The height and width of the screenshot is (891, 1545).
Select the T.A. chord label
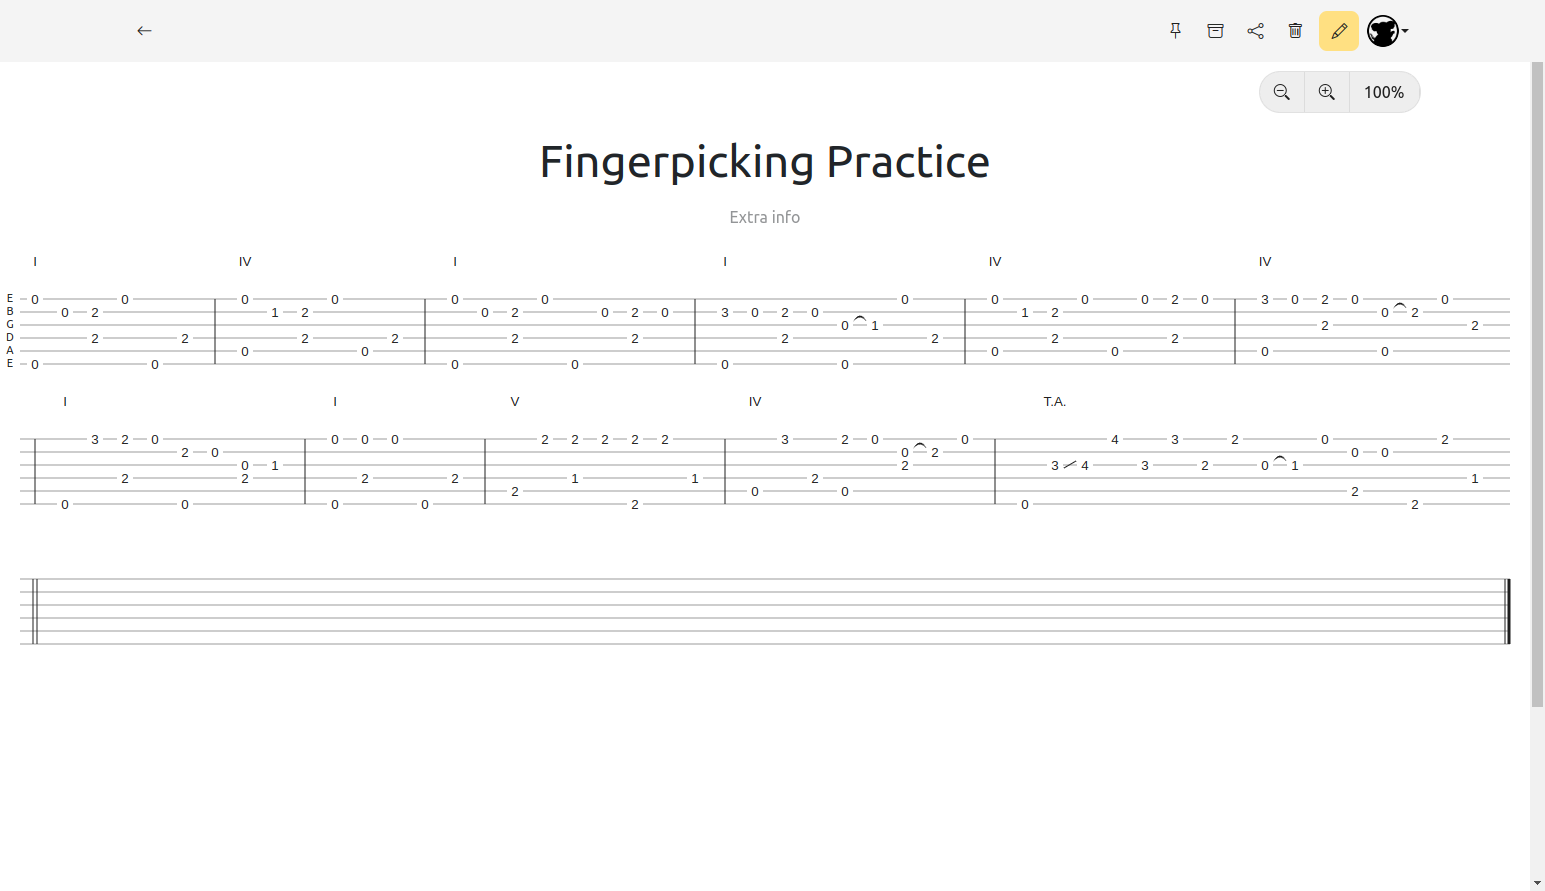1054,402
